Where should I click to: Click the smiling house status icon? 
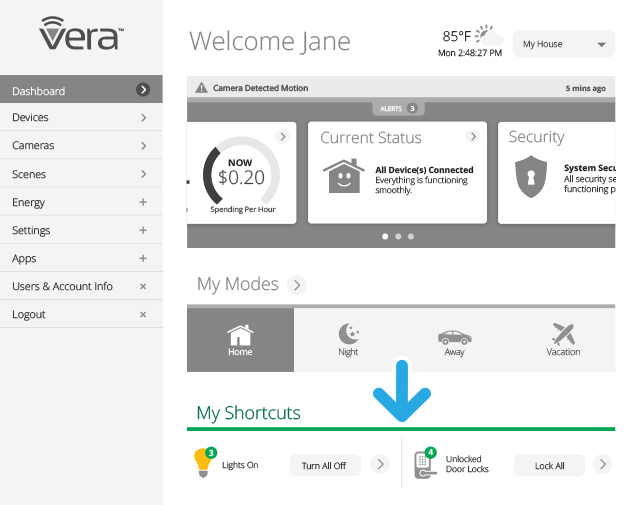(343, 177)
